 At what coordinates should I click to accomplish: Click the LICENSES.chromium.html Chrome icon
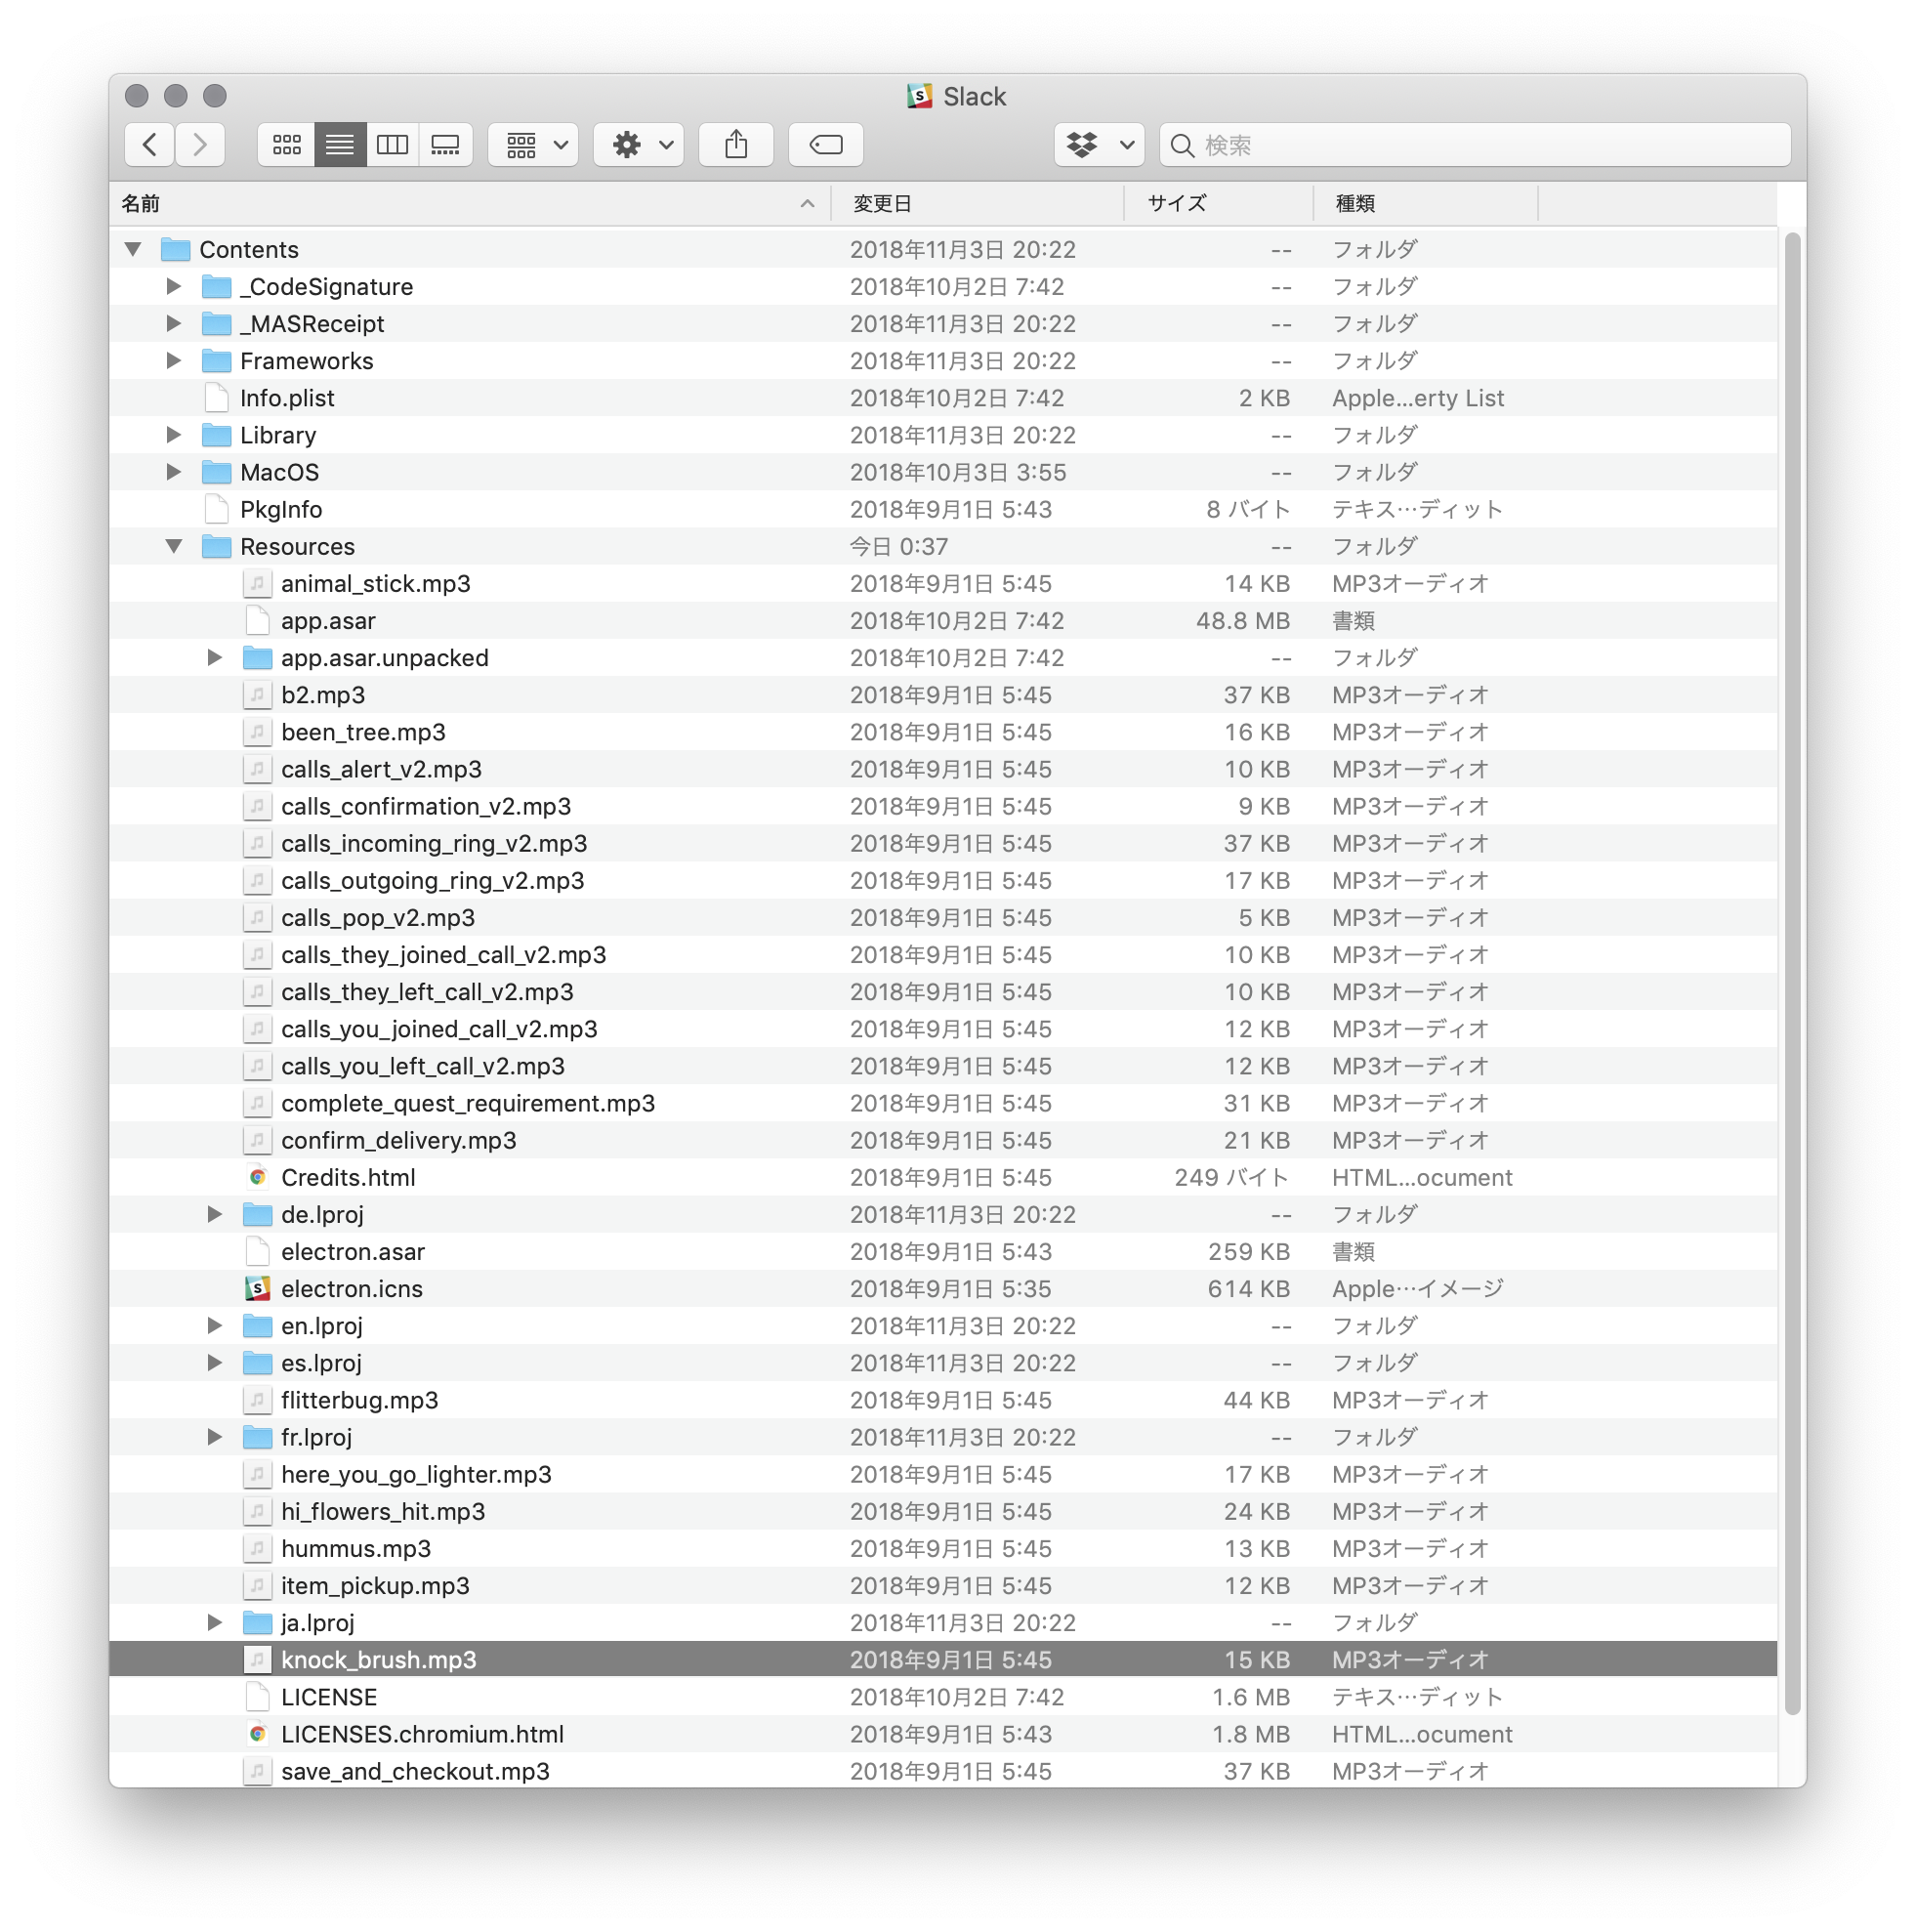(257, 1734)
